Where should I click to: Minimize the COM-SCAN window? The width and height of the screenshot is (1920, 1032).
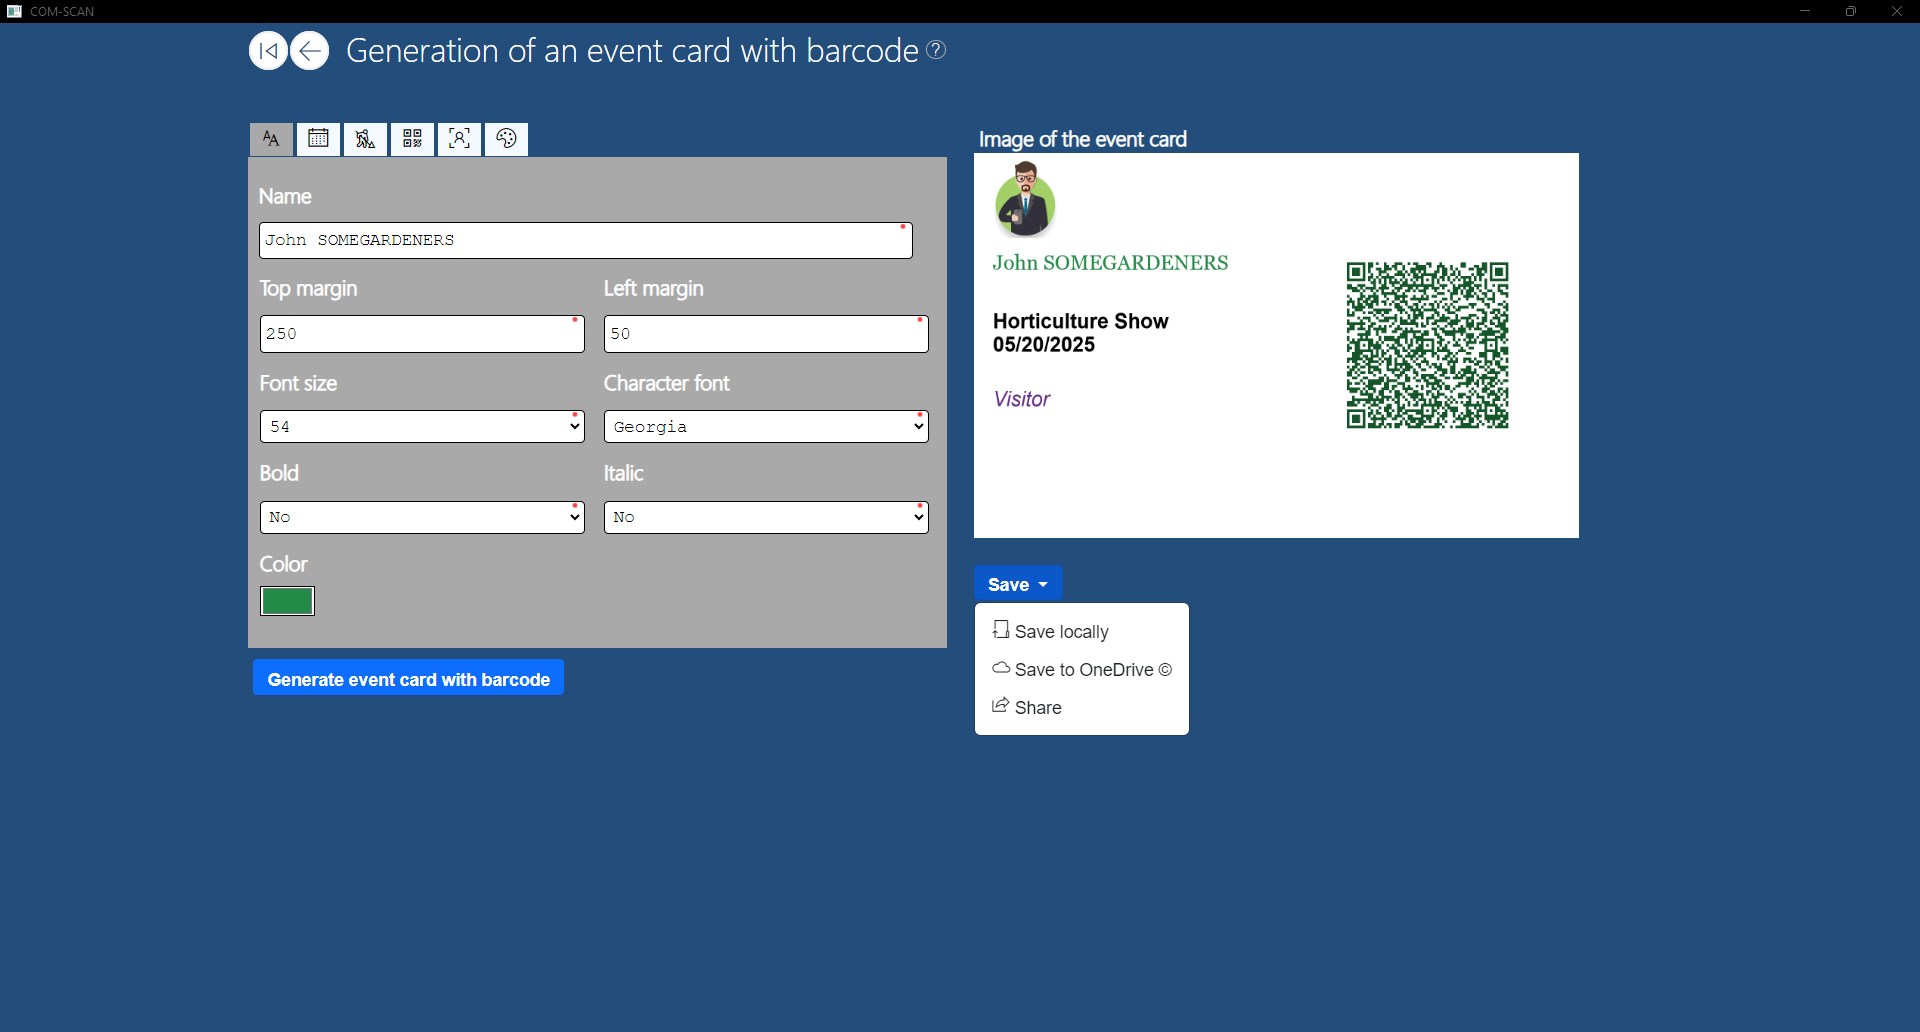point(1805,11)
